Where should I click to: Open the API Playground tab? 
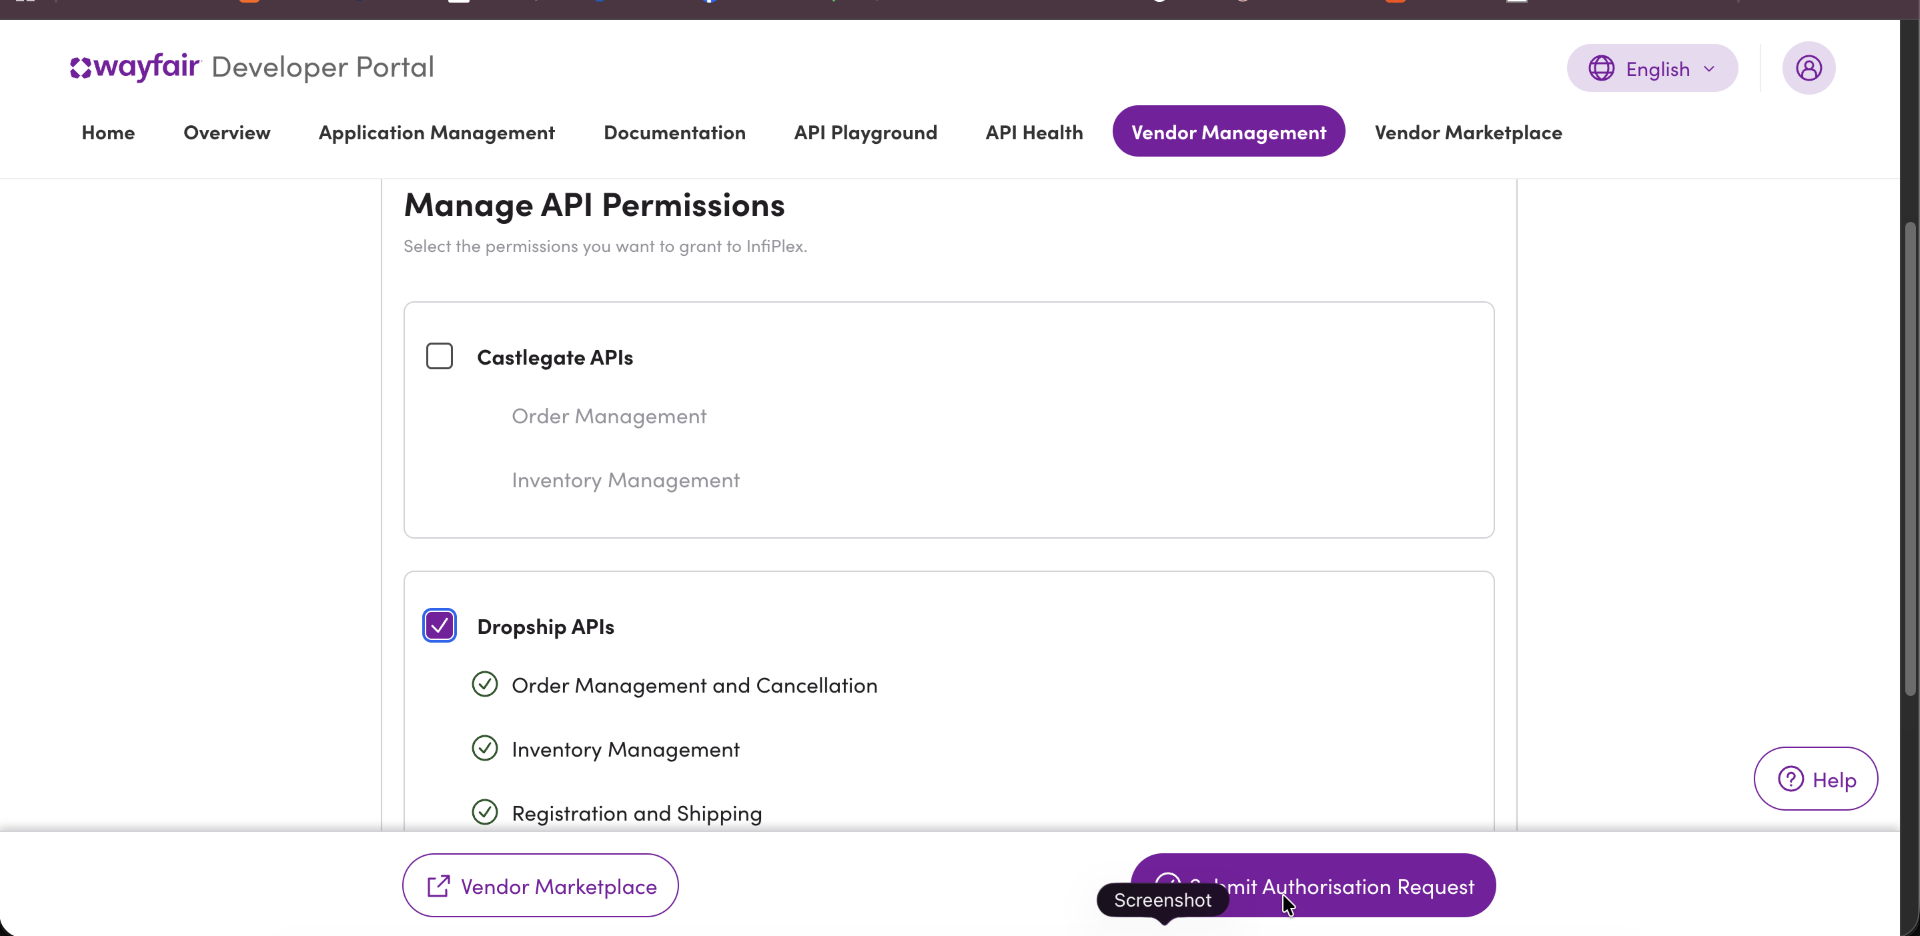[x=866, y=132]
